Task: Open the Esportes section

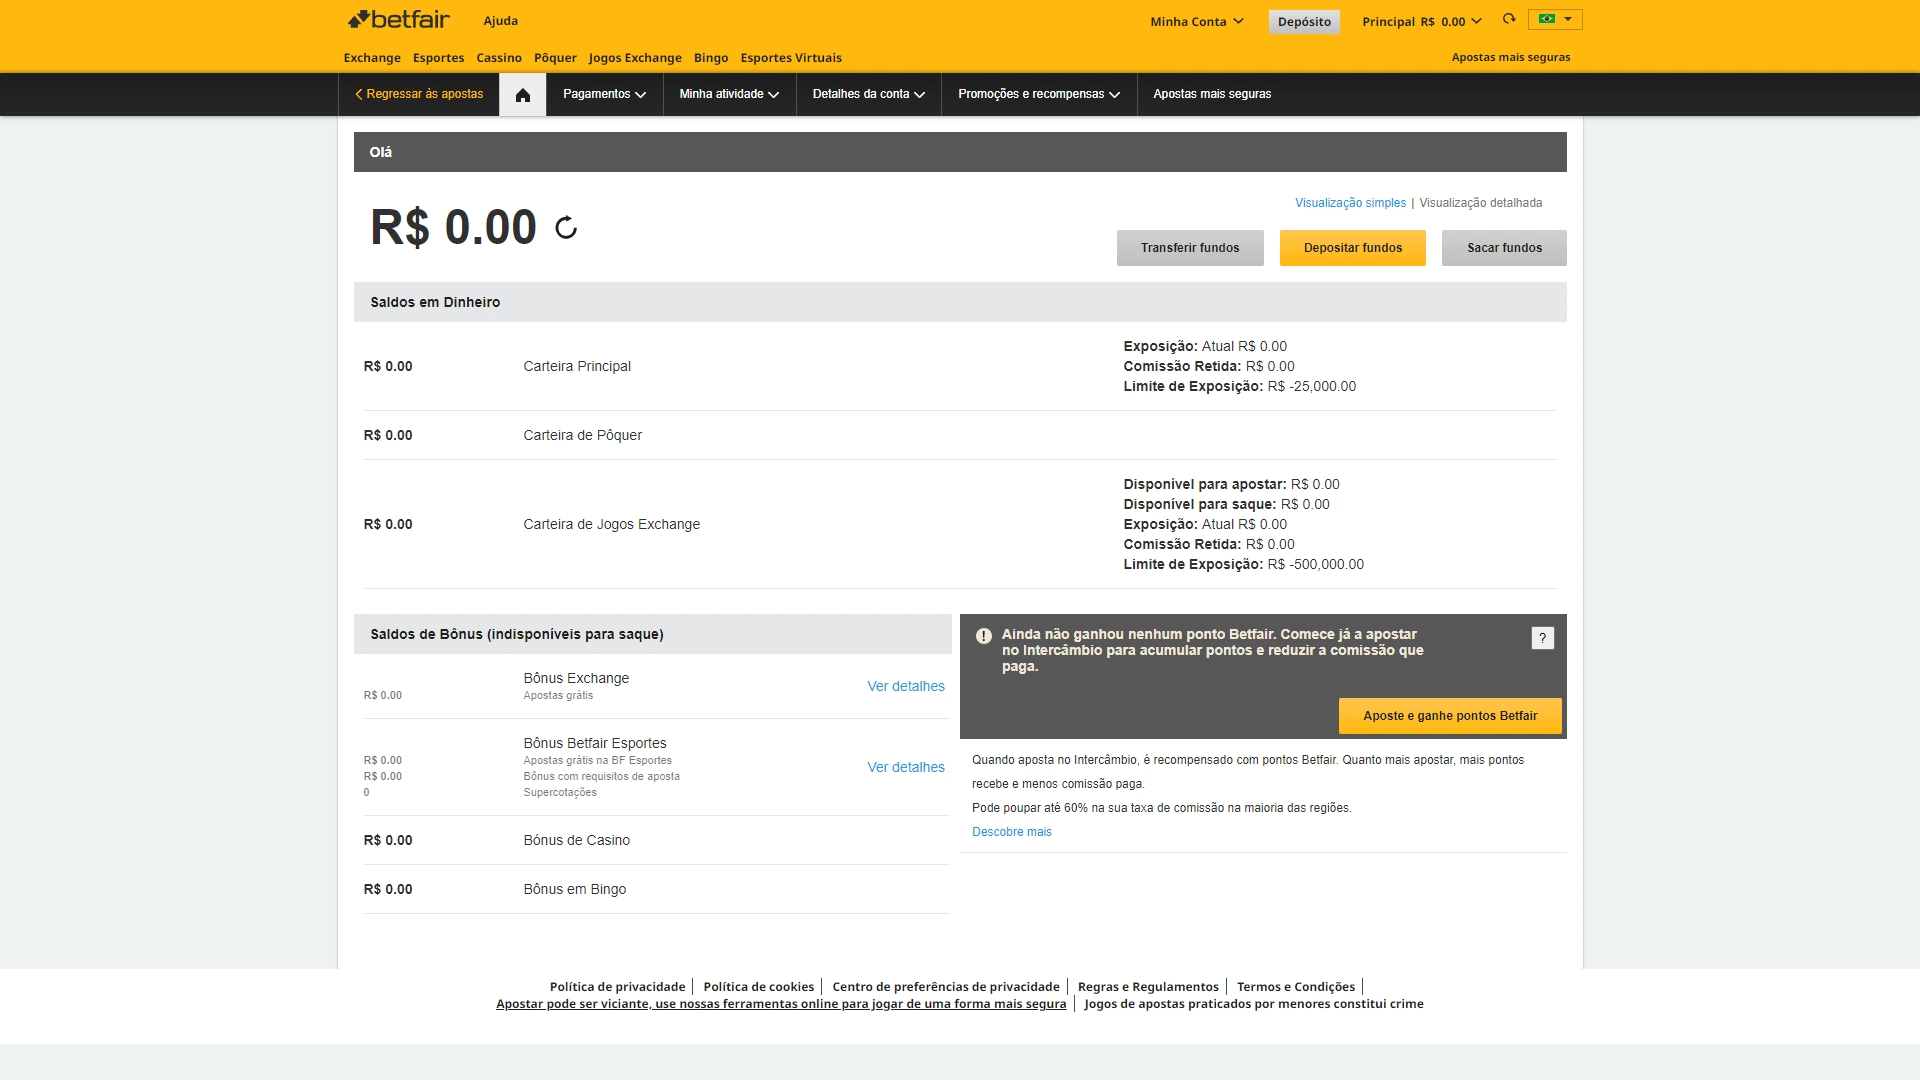Action: [438, 58]
